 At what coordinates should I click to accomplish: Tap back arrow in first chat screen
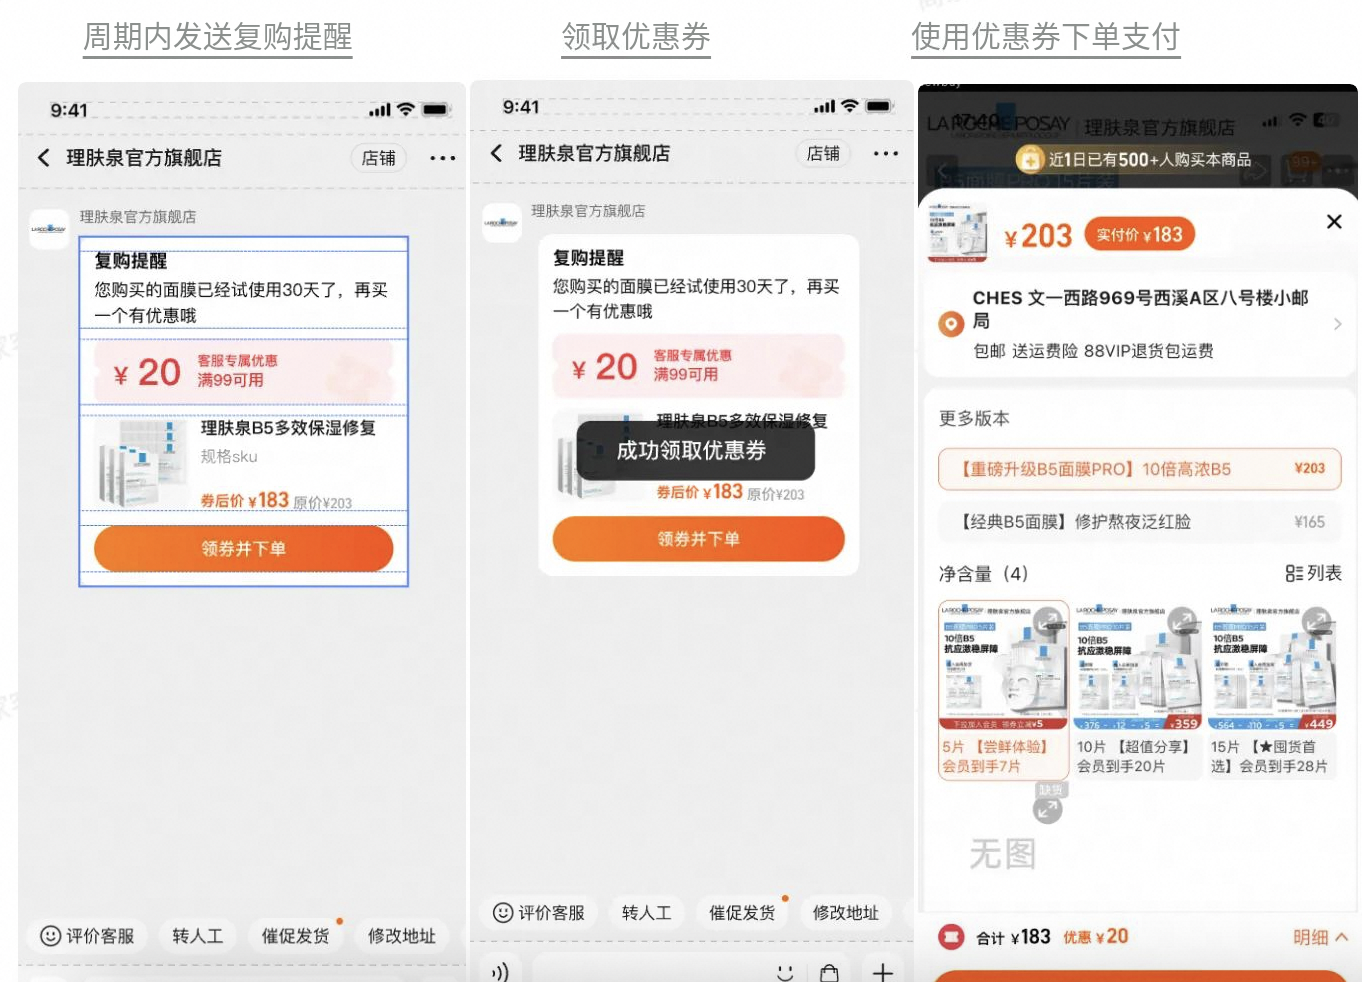pos(44,158)
